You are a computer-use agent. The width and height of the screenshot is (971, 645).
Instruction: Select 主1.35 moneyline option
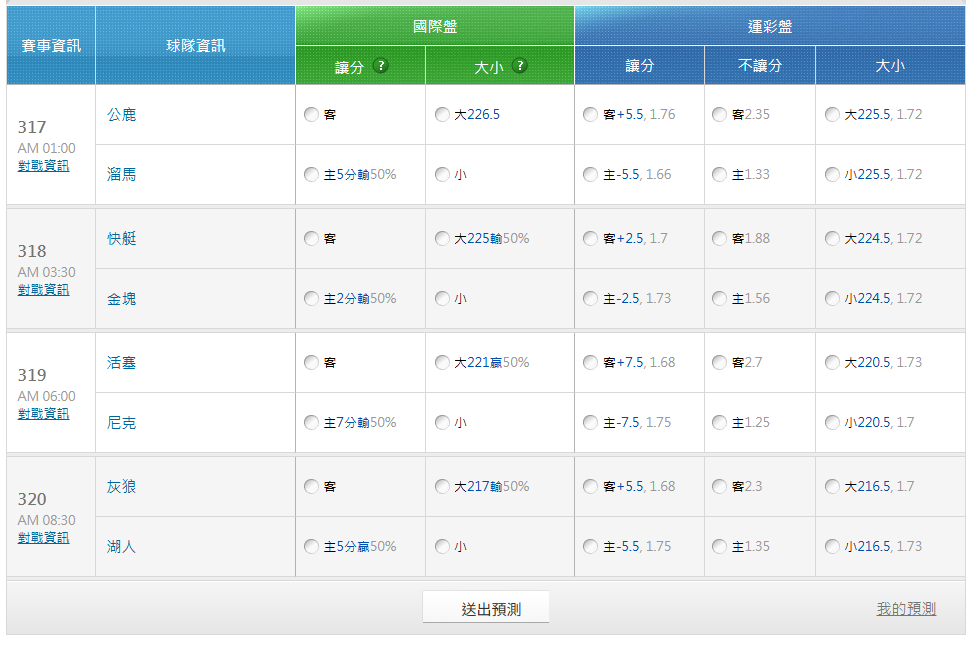tap(719, 547)
